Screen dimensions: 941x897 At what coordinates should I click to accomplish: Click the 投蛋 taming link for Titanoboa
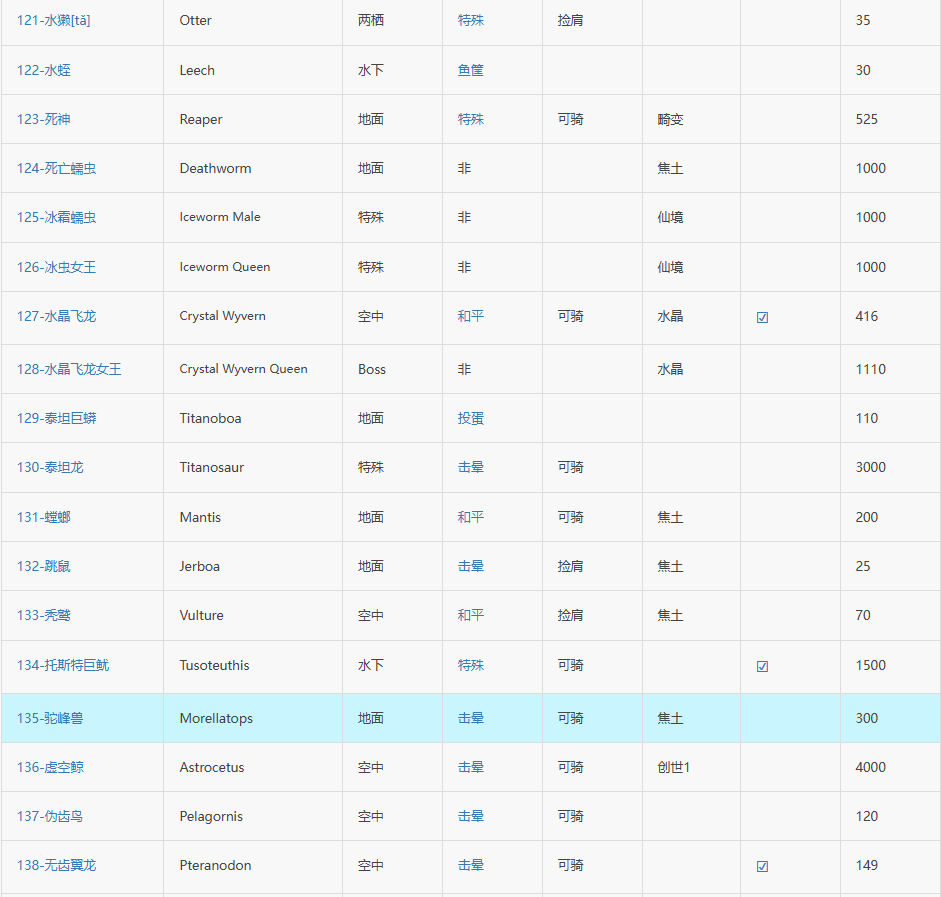click(470, 418)
